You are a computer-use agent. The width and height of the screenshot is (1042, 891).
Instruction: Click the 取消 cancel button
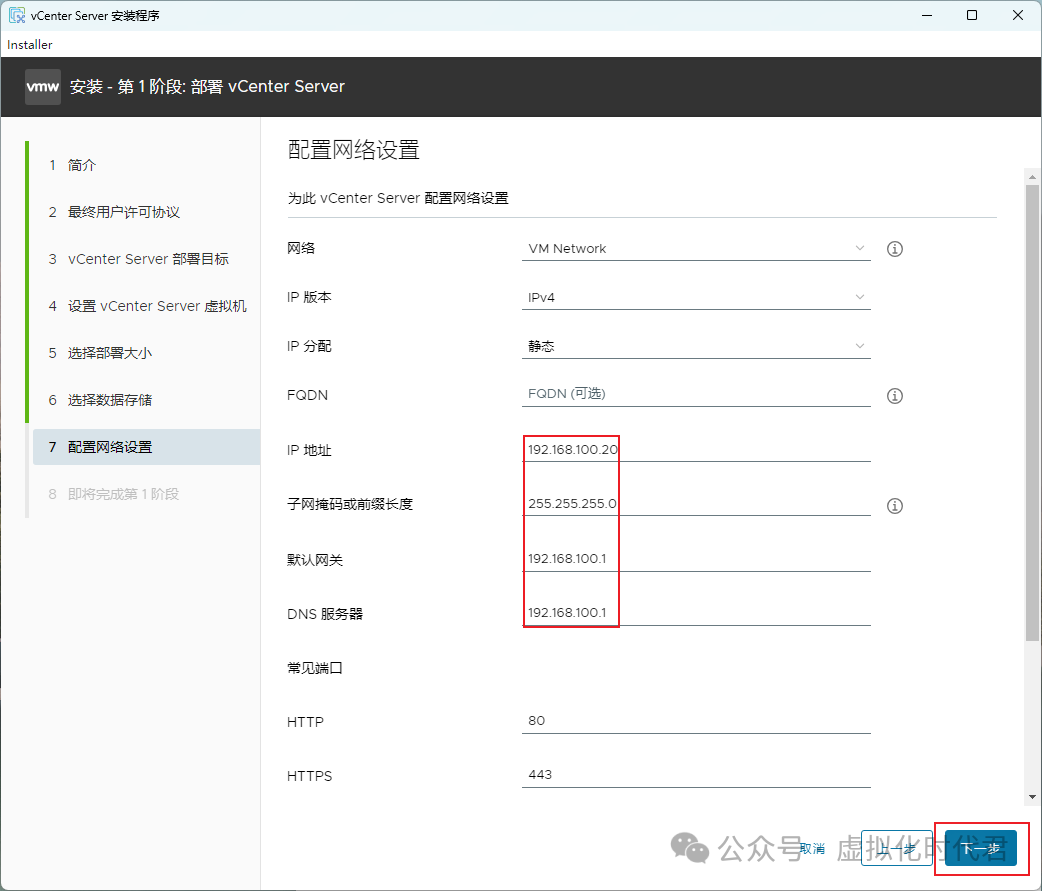[x=812, y=848]
